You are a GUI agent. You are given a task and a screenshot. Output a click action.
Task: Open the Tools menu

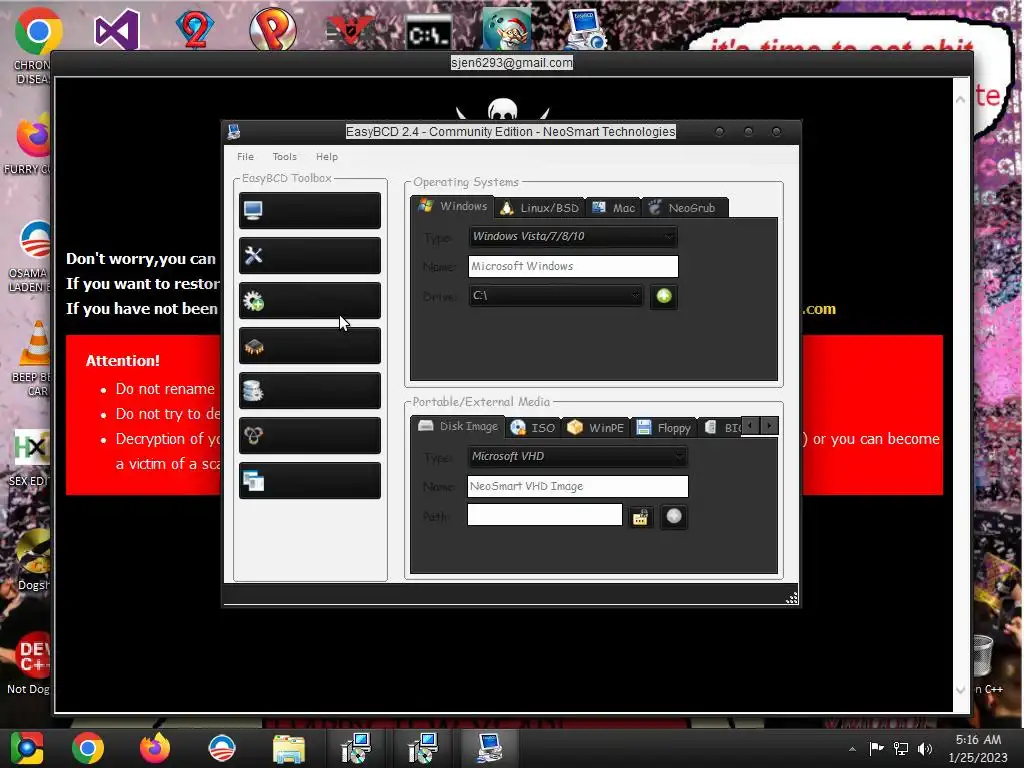285,157
